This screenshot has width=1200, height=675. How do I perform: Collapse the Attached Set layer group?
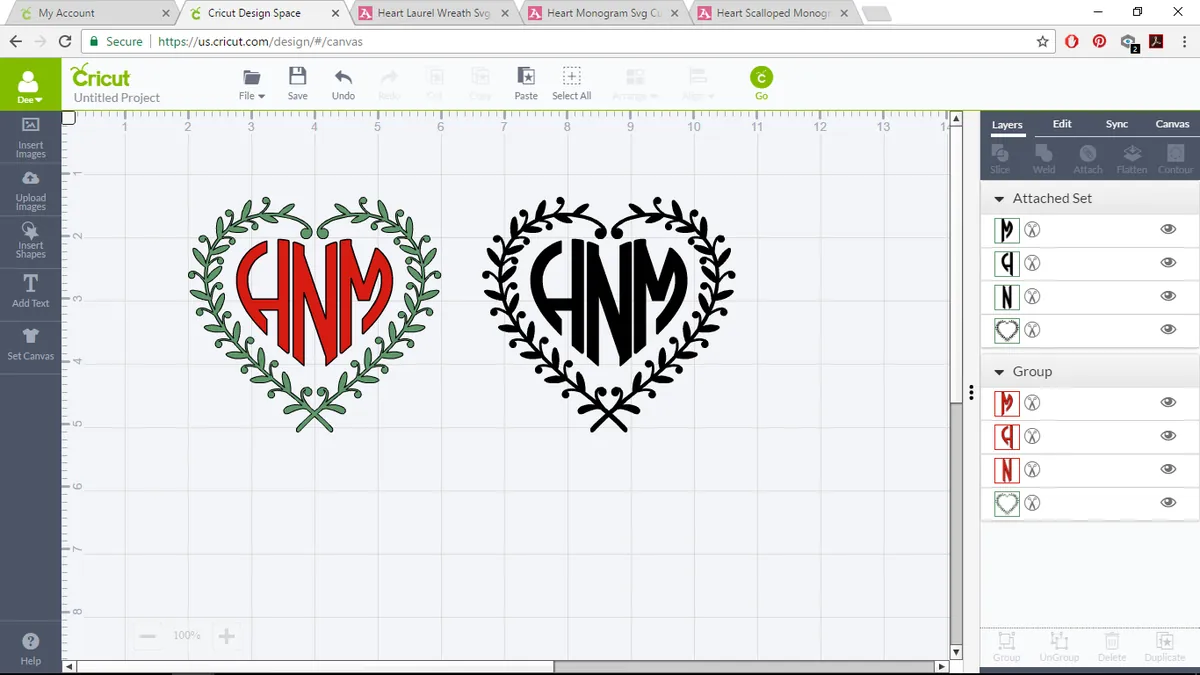(x=999, y=199)
